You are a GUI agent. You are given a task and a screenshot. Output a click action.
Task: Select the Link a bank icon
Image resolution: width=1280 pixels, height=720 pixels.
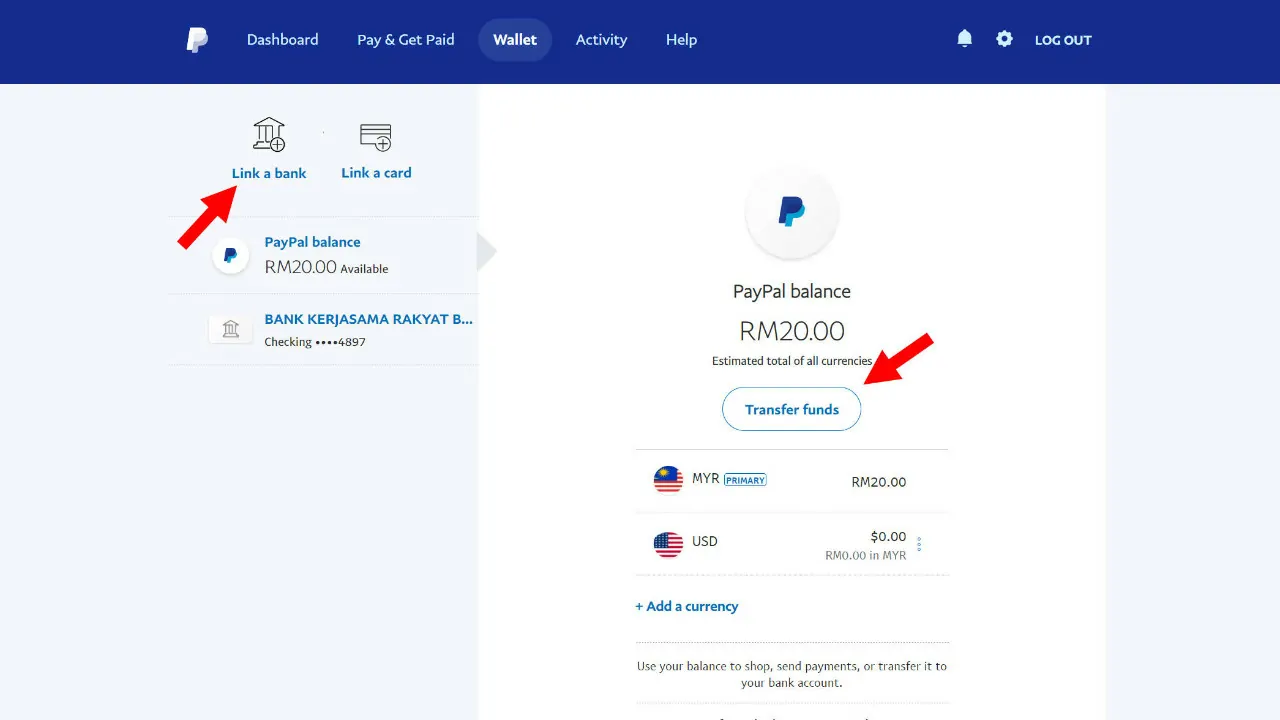pos(268,133)
